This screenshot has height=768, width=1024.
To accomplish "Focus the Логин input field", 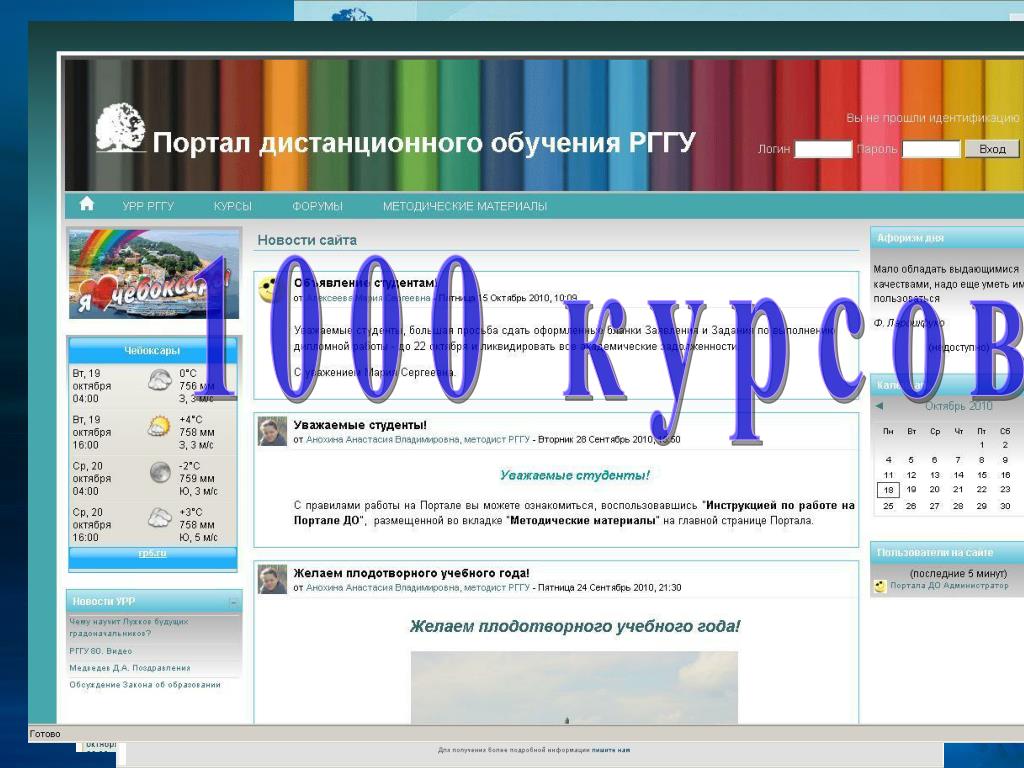I will (x=823, y=149).
